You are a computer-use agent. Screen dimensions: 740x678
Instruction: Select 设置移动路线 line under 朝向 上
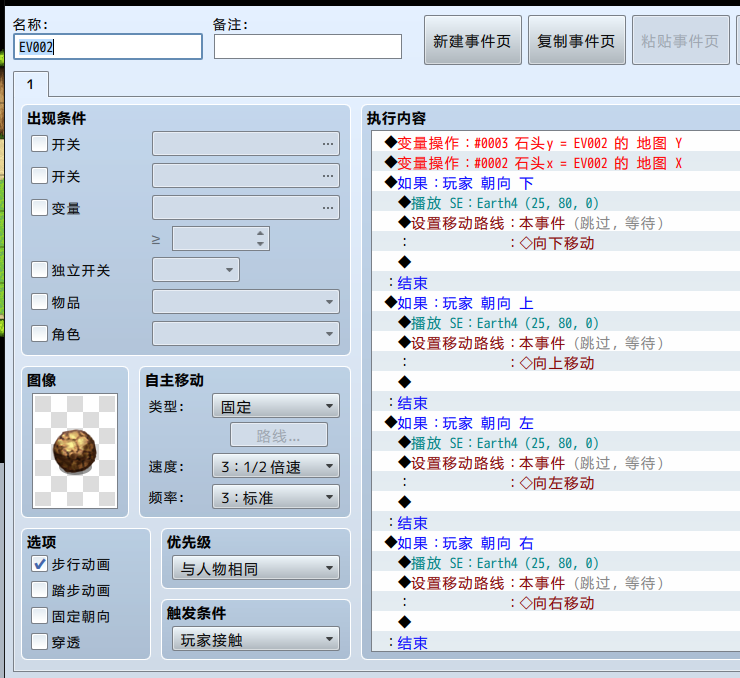[x=555, y=343]
